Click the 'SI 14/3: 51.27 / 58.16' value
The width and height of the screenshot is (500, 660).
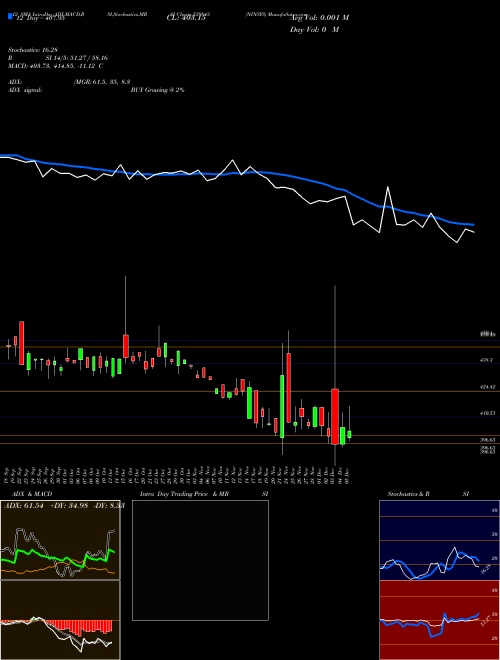pyautogui.click(x=77, y=58)
